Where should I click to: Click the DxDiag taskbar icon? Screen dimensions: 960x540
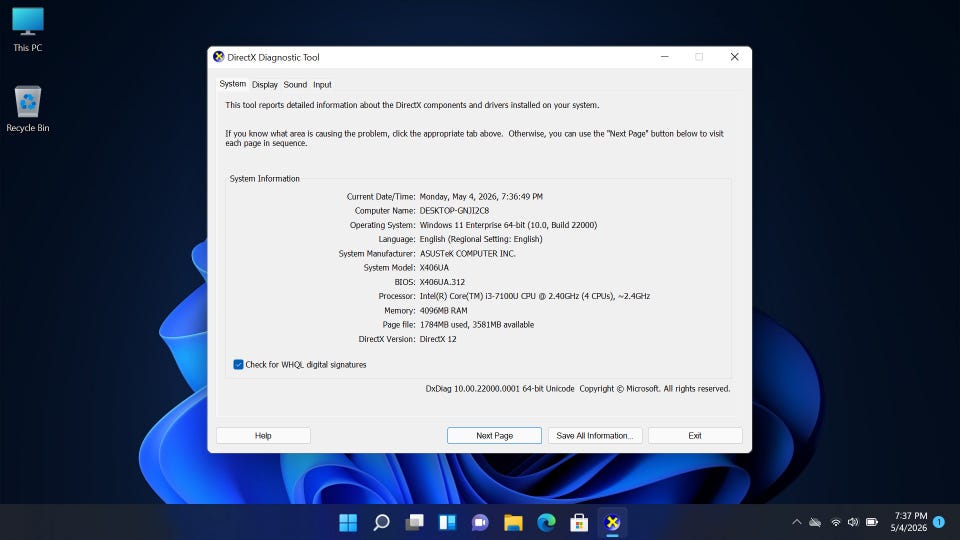[x=612, y=522]
